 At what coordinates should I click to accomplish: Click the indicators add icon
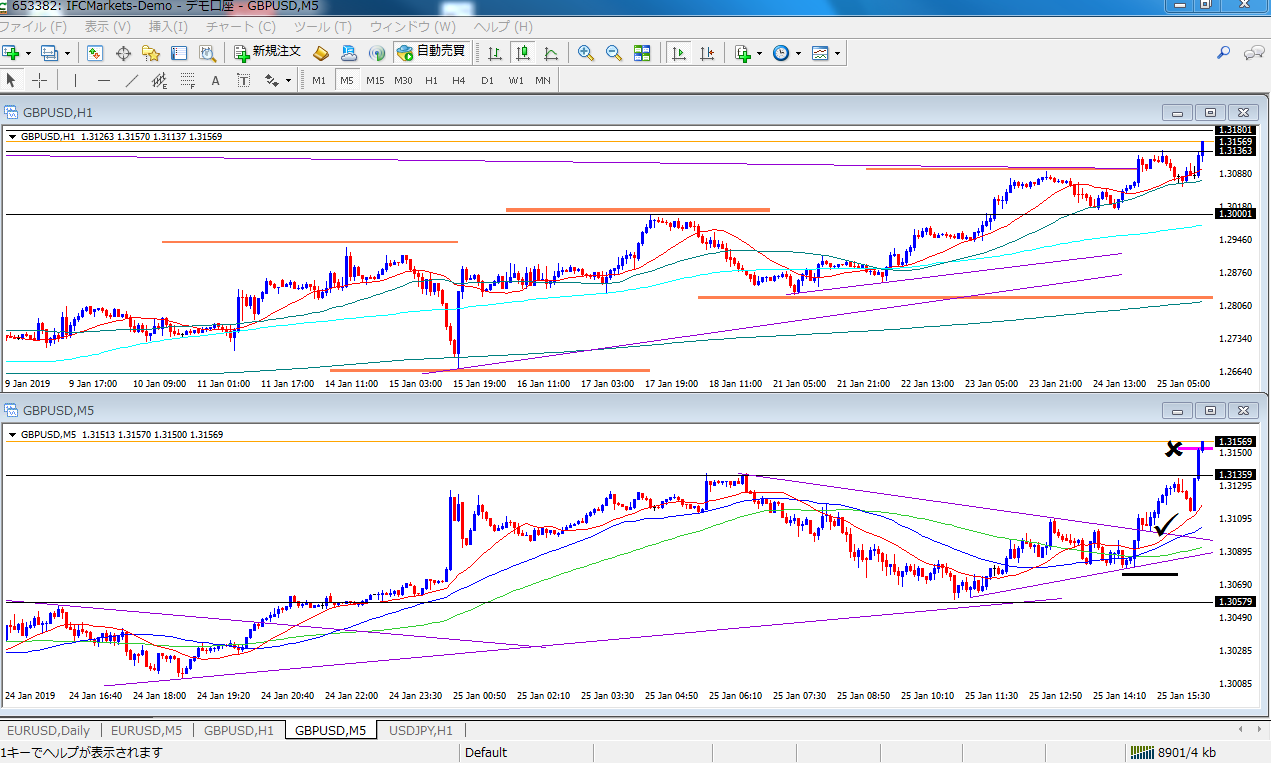click(743, 52)
